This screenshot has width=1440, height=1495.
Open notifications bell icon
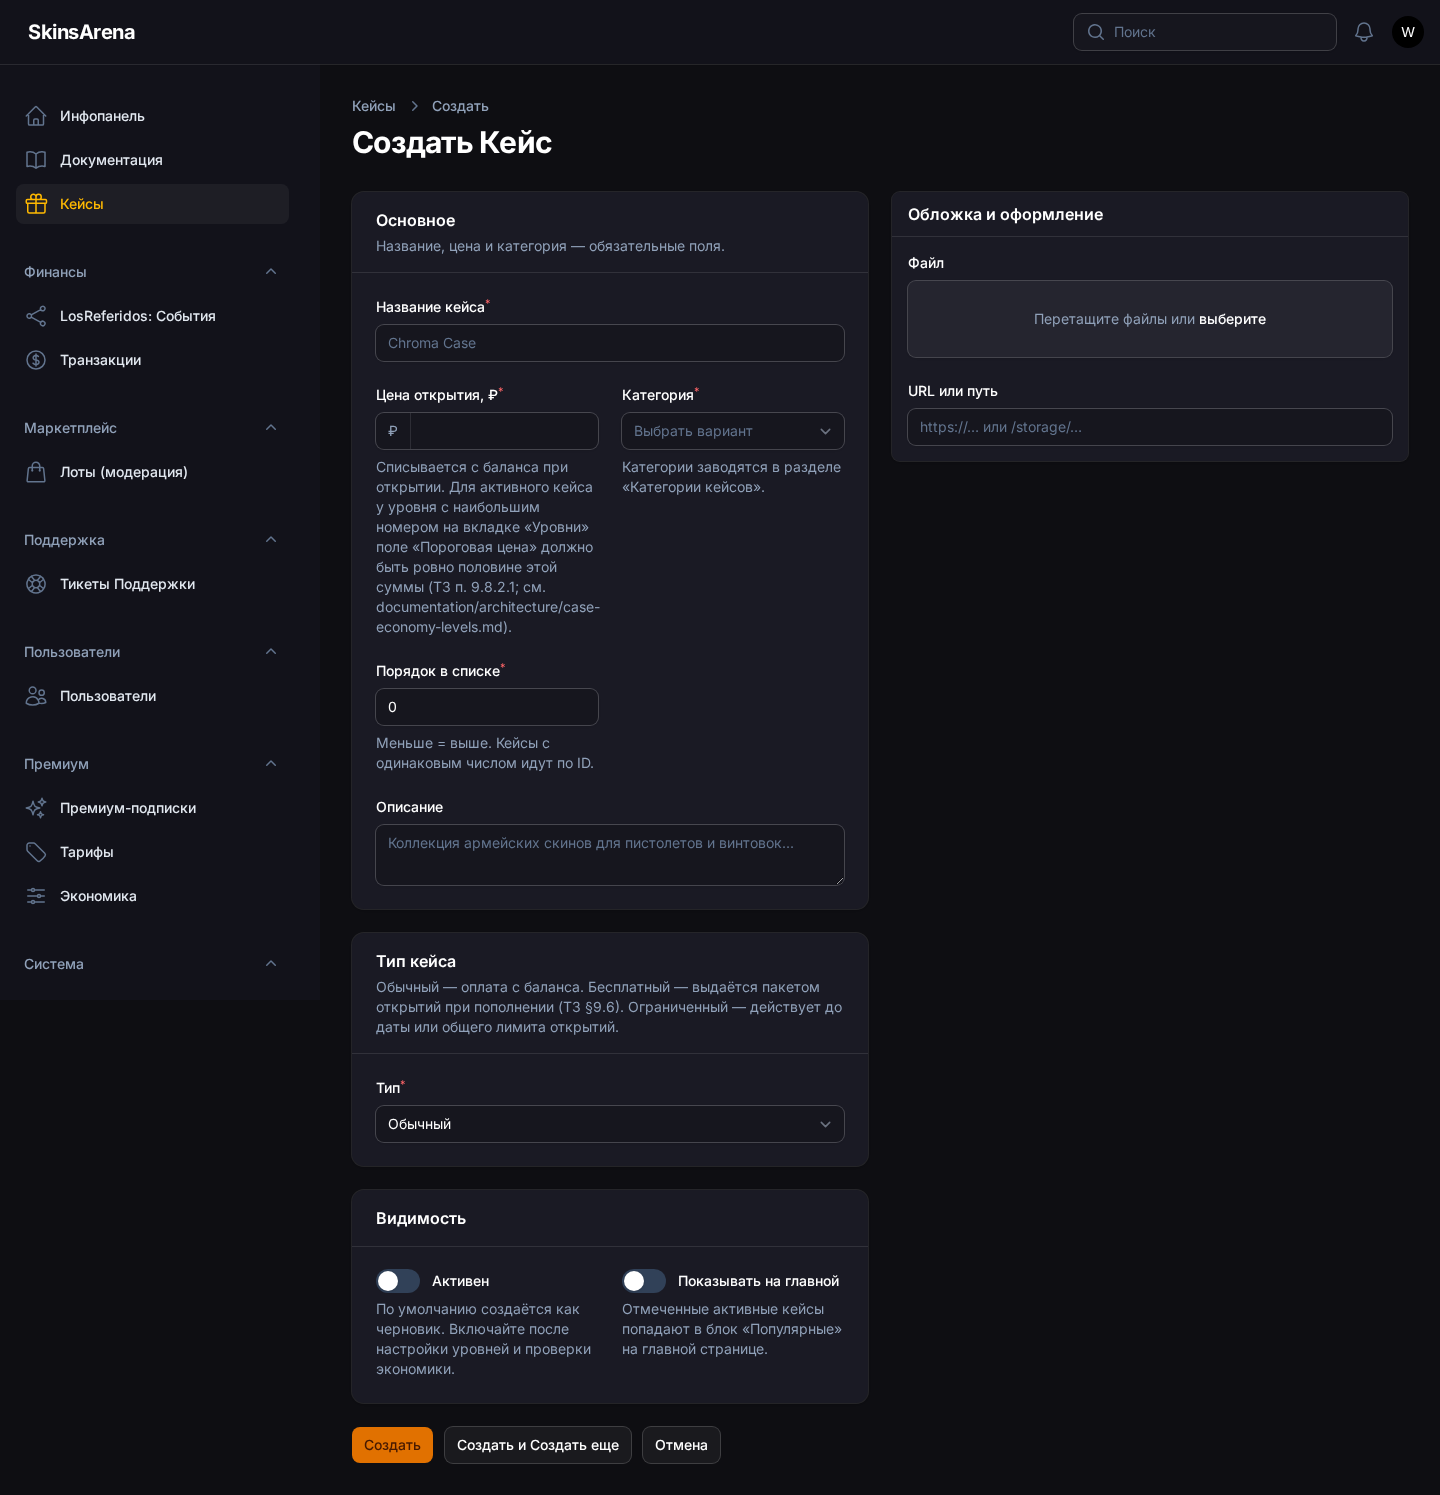(1364, 32)
